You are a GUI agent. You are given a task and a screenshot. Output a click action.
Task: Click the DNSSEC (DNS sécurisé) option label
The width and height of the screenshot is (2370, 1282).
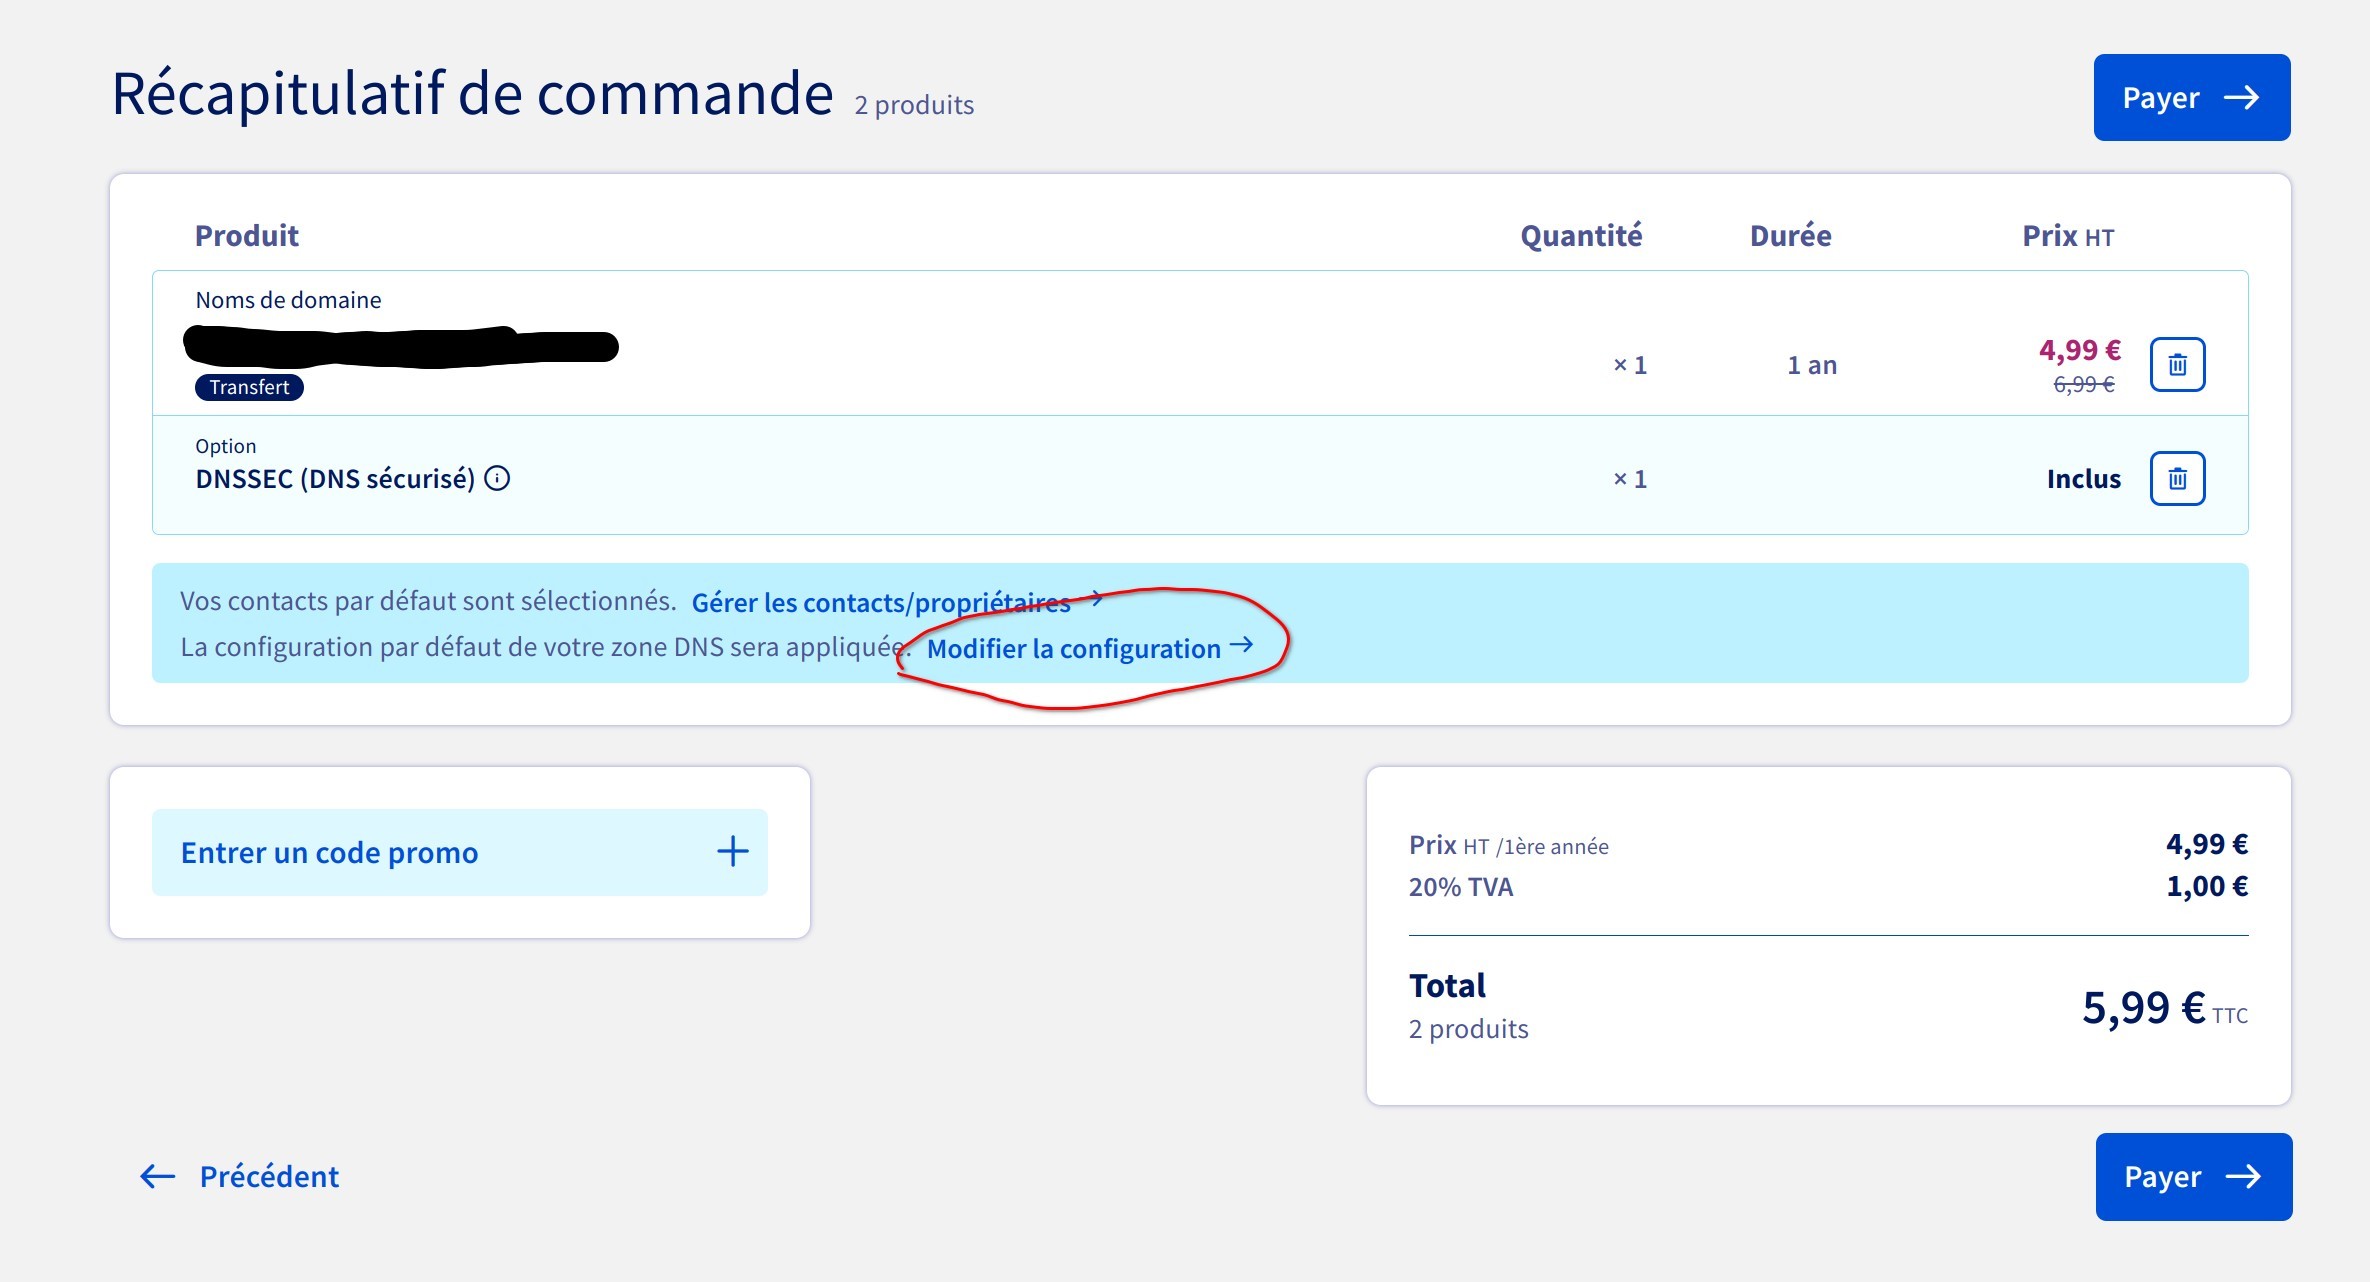[335, 479]
